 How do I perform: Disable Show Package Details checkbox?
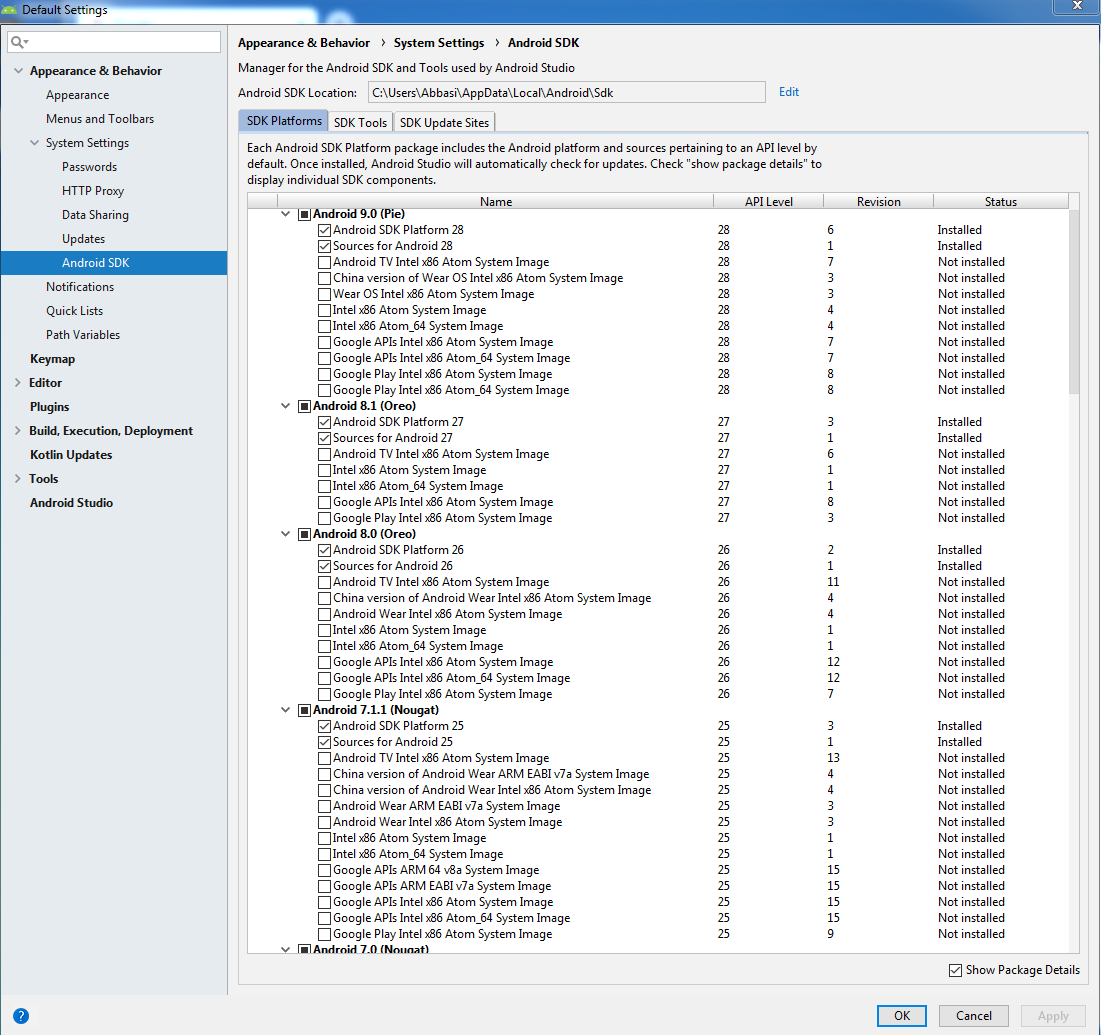955,970
